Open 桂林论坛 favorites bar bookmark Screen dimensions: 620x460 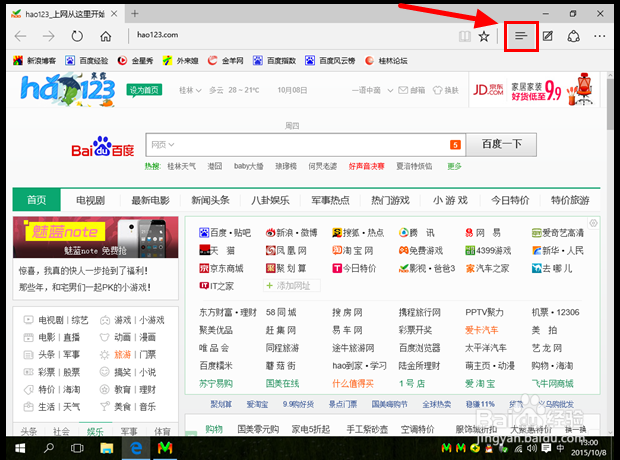pyautogui.click(x=386, y=61)
